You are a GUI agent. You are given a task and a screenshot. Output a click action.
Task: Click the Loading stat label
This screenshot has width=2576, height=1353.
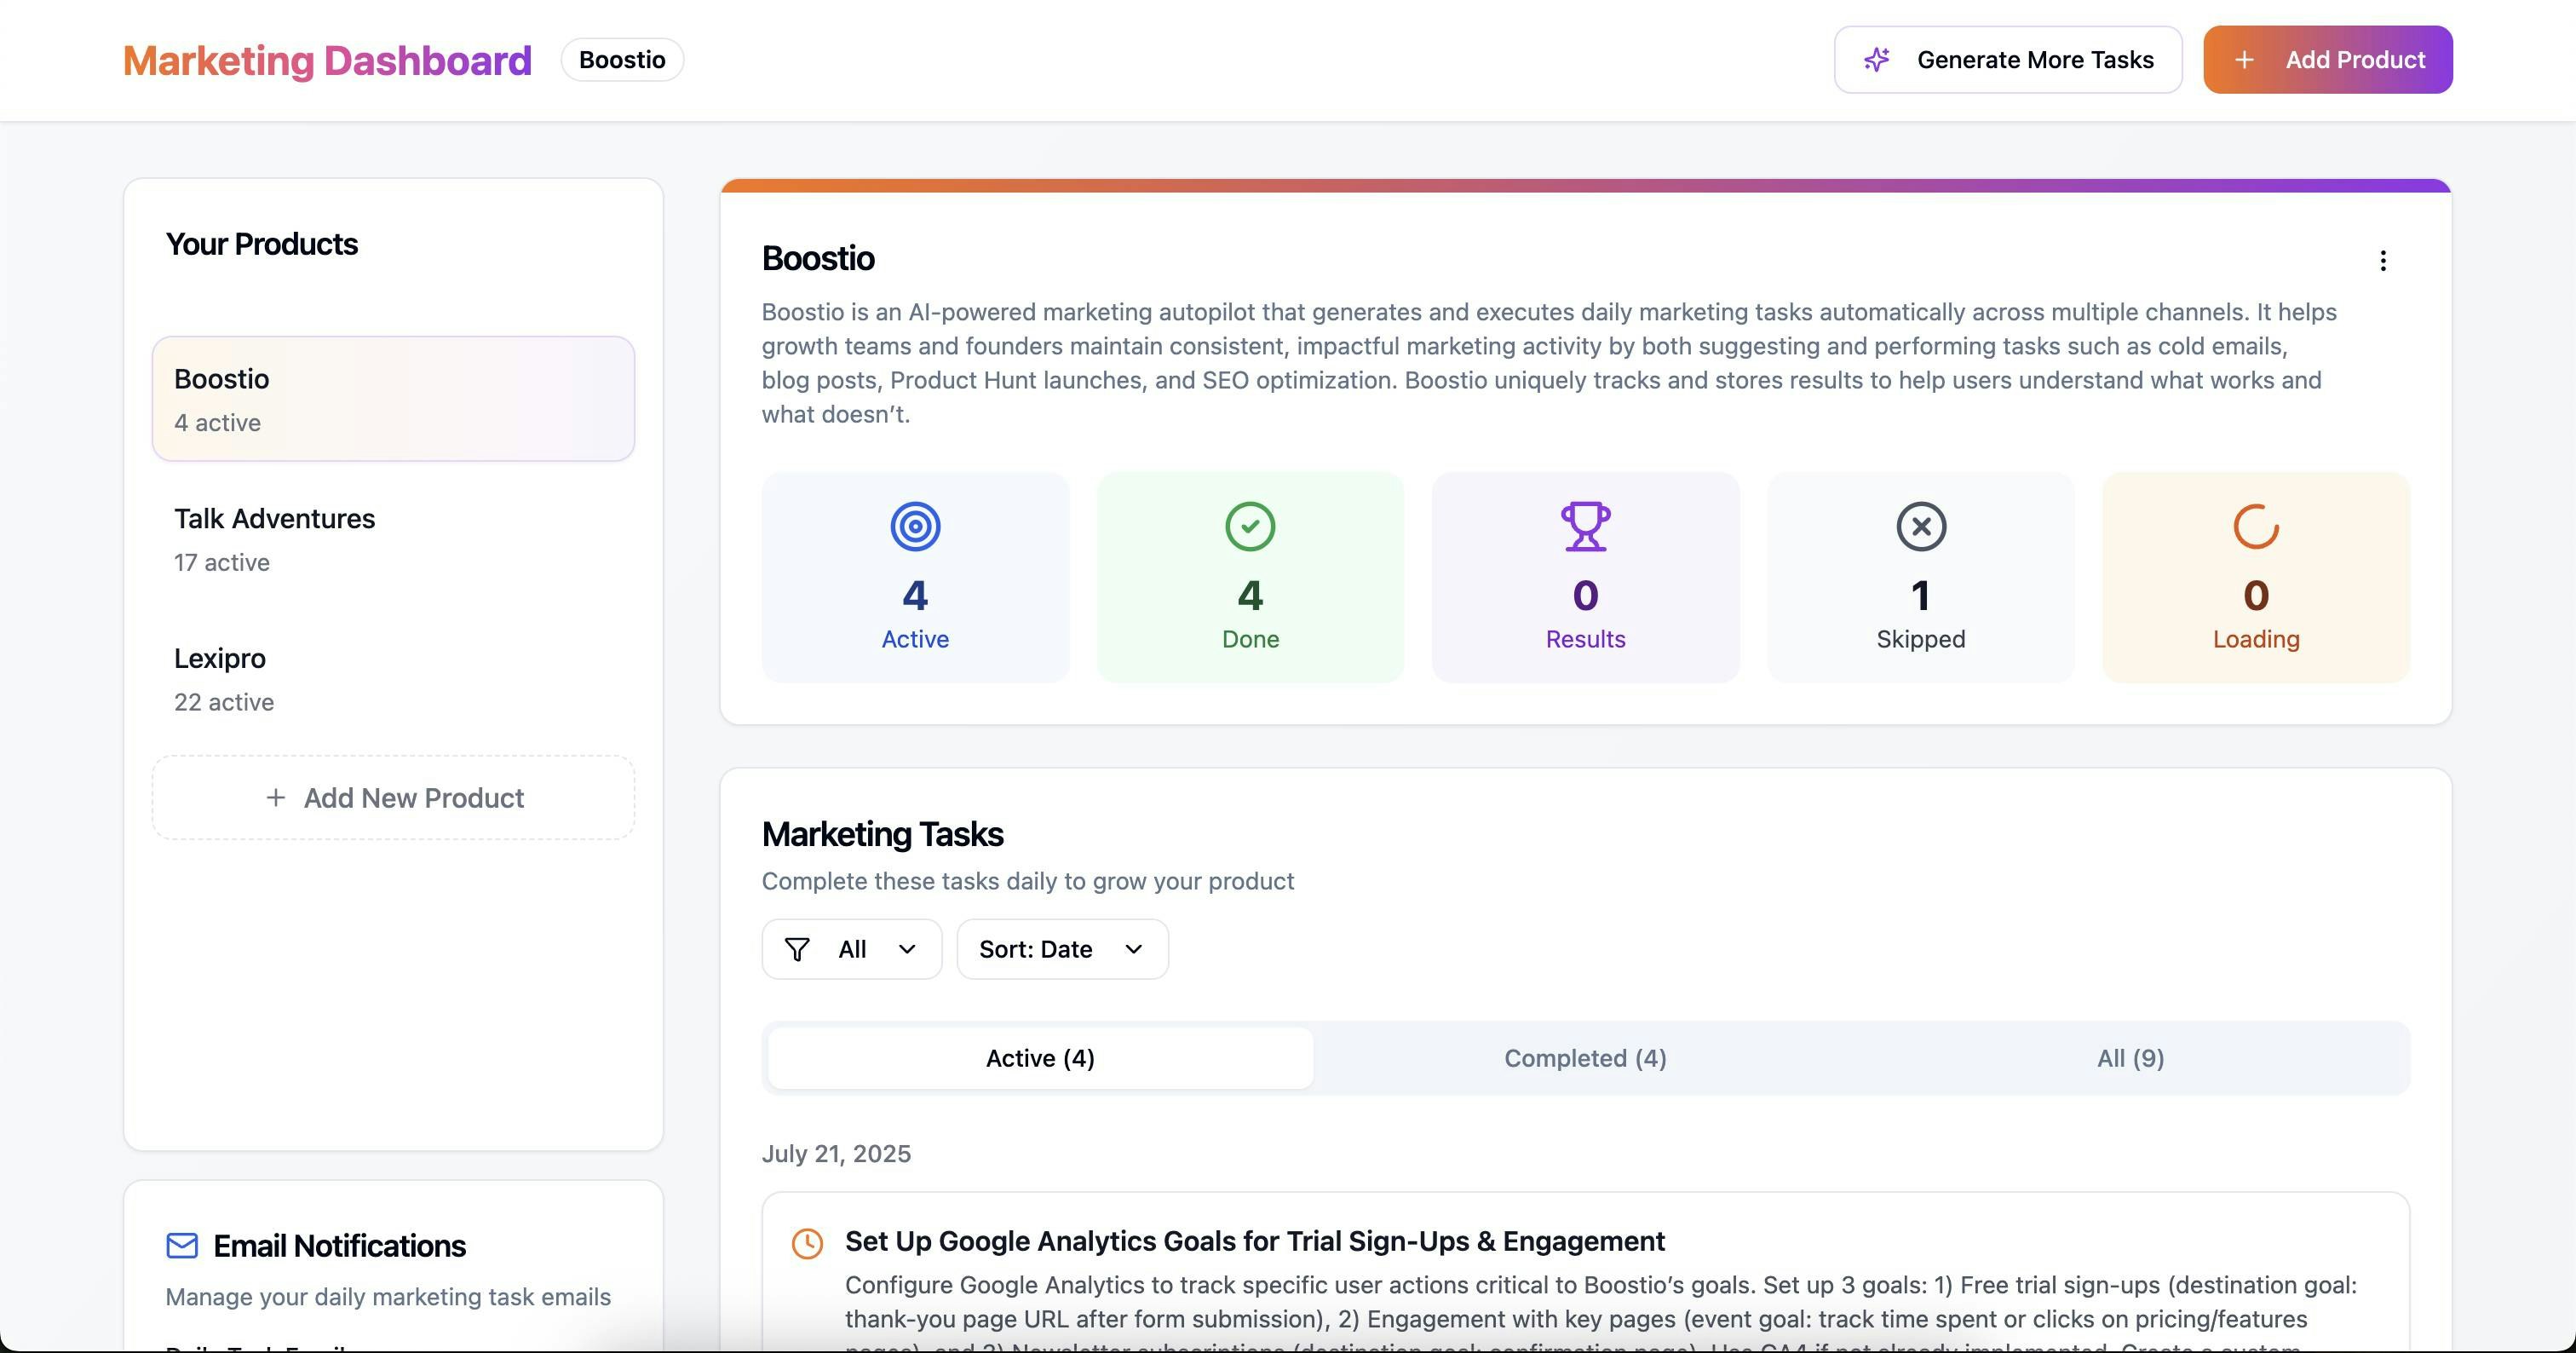pyautogui.click(x=2256, y=639)
